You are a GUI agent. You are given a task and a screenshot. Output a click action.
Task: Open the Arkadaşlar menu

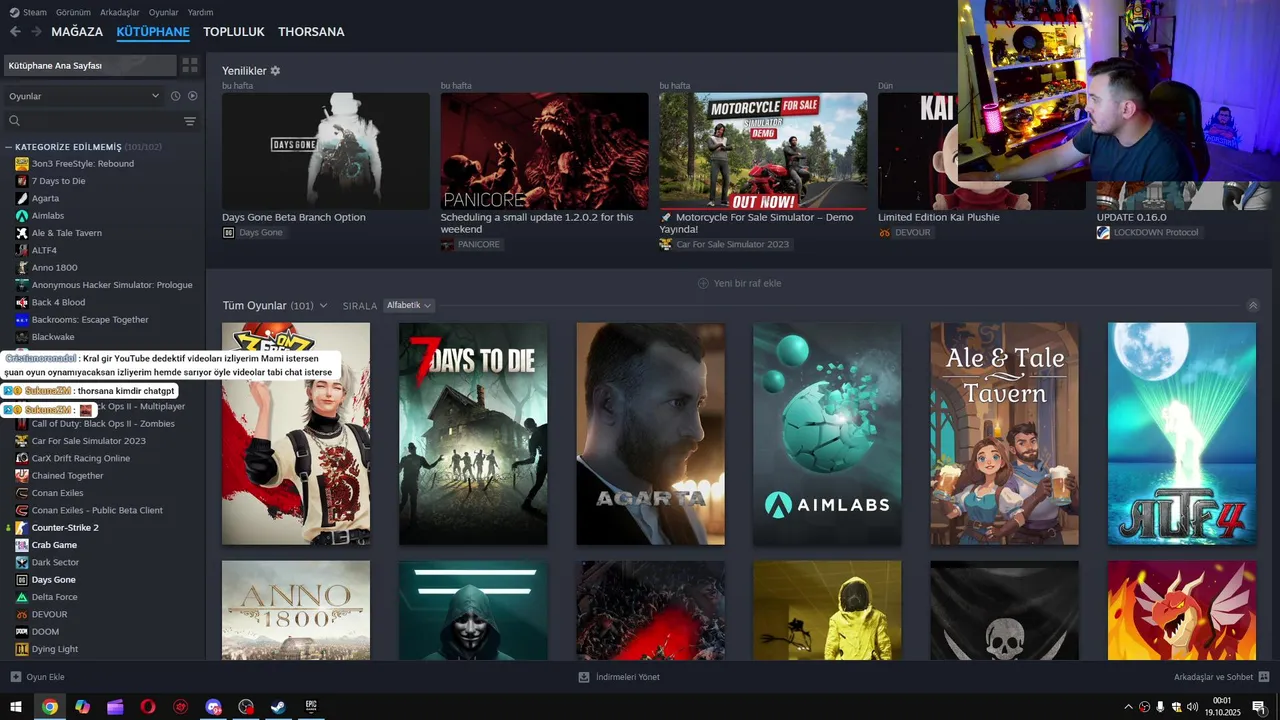pyautogui.click(x=120, y=12)
